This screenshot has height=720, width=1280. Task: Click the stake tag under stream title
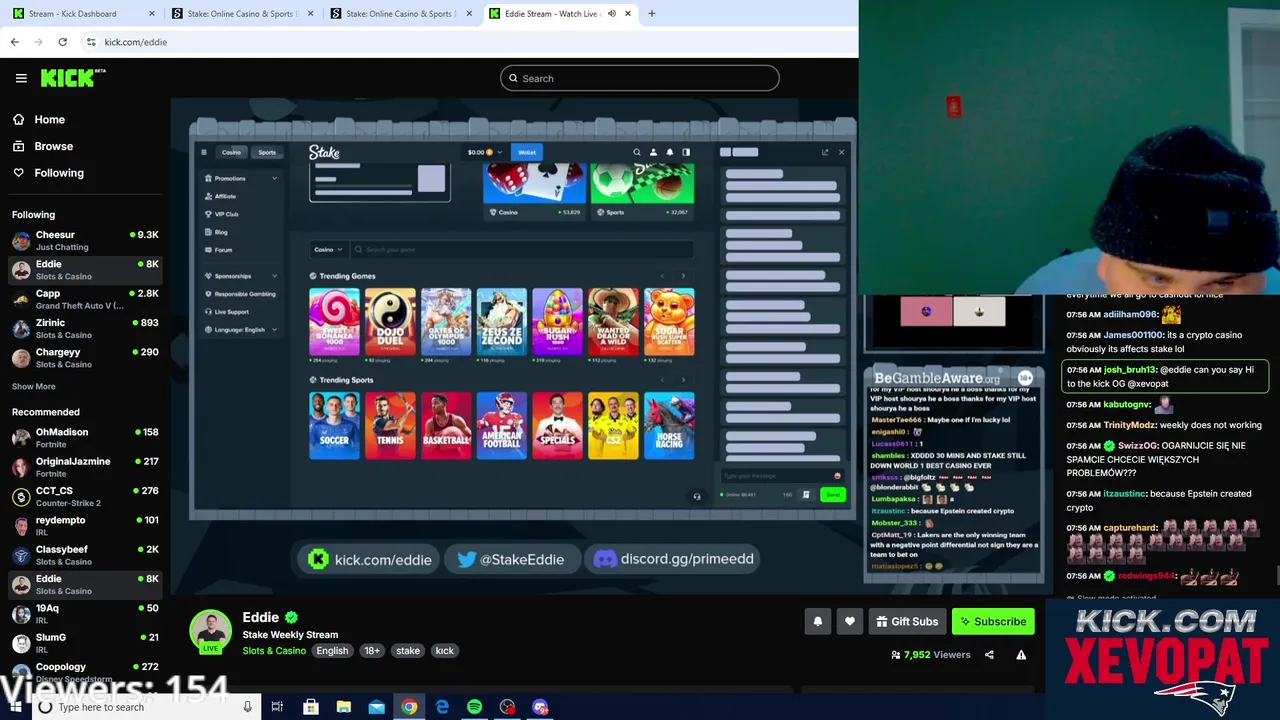click(x=408, y=651)
